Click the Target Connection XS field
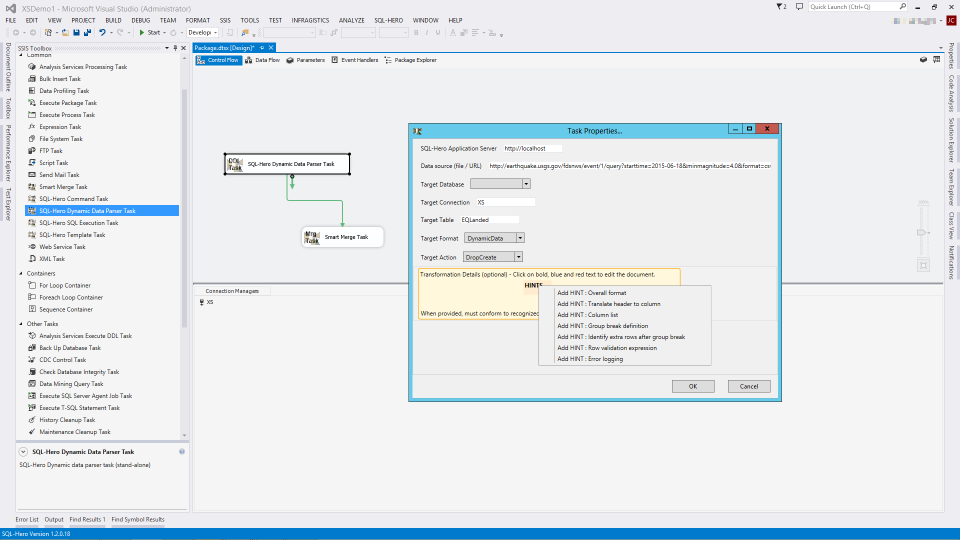The height and width of the screenshot is (540, 960). pyautogui.click(x=505, y=203)
